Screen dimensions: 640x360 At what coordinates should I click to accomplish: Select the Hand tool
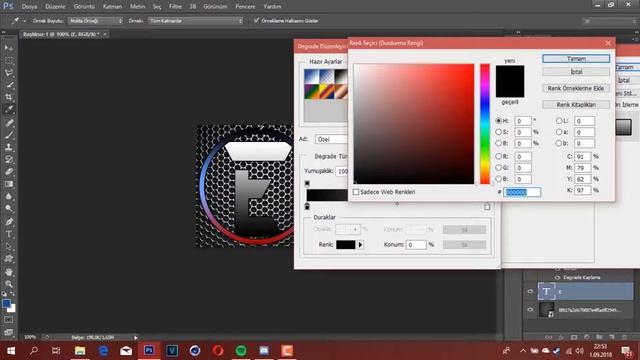click(9, 272)
